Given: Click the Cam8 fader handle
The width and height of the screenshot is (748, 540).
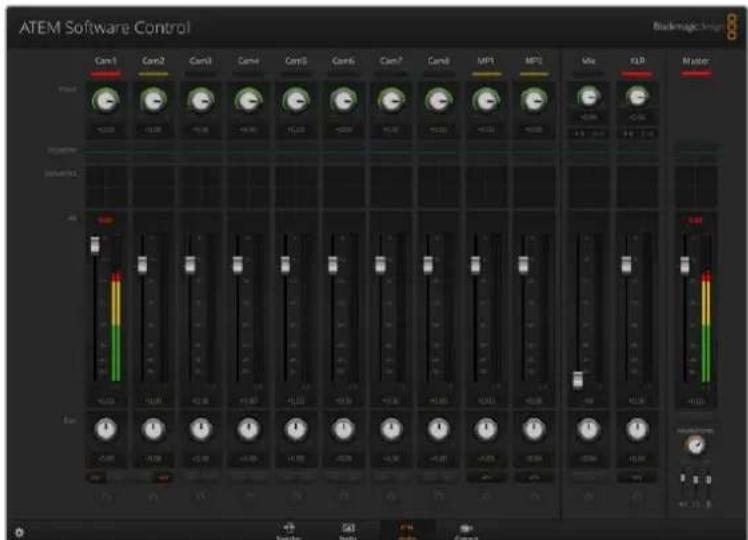Looking at the screenshot, I should (x=428, y=264).
